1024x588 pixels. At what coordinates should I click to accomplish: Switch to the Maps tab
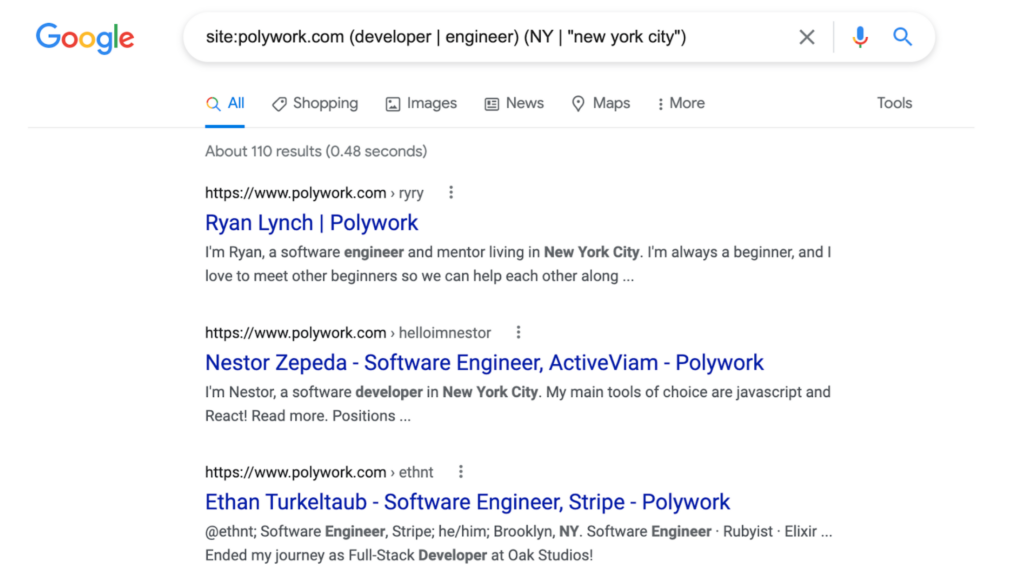(601, 103)
